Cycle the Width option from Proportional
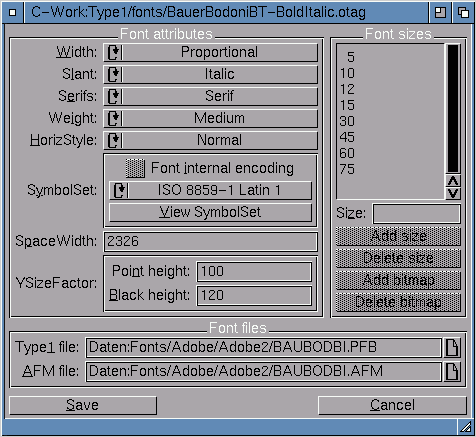This screenshot has width=476, height=437. point(210,53)
